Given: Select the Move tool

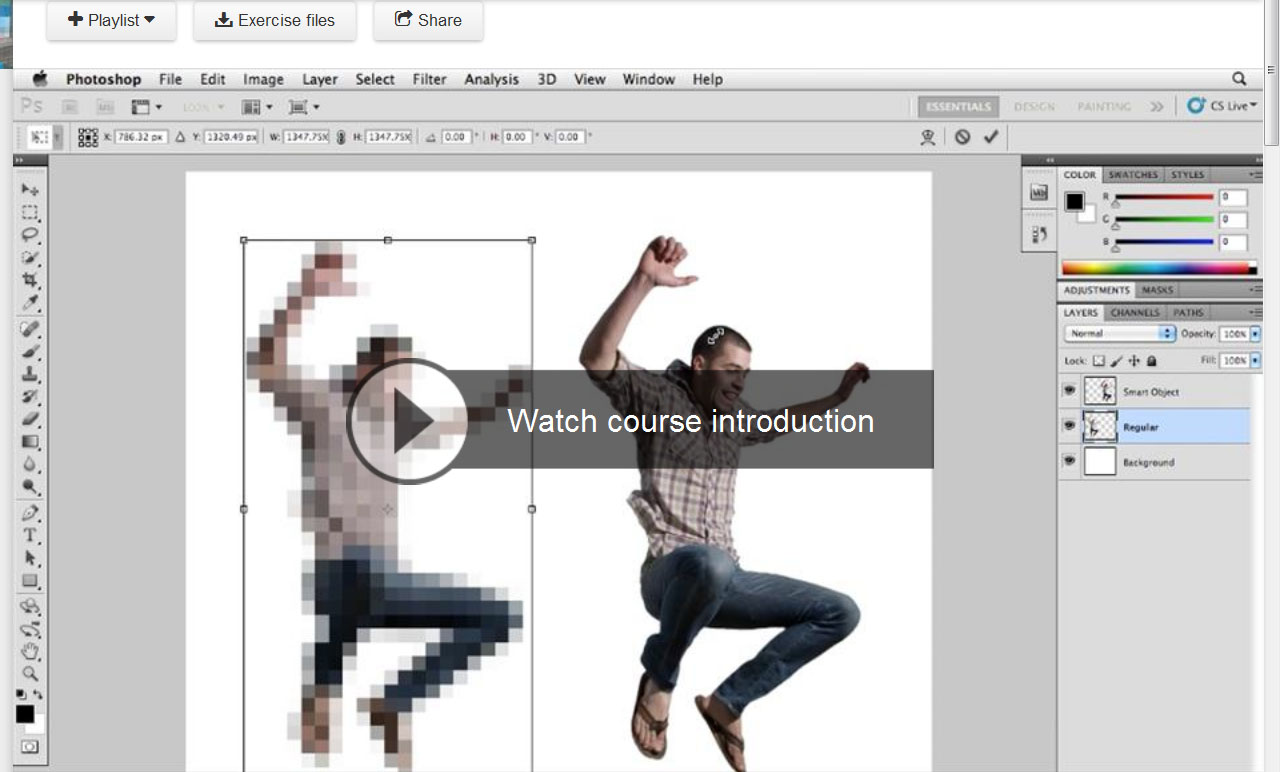Looking at the screenshot, I should [30, 190].
